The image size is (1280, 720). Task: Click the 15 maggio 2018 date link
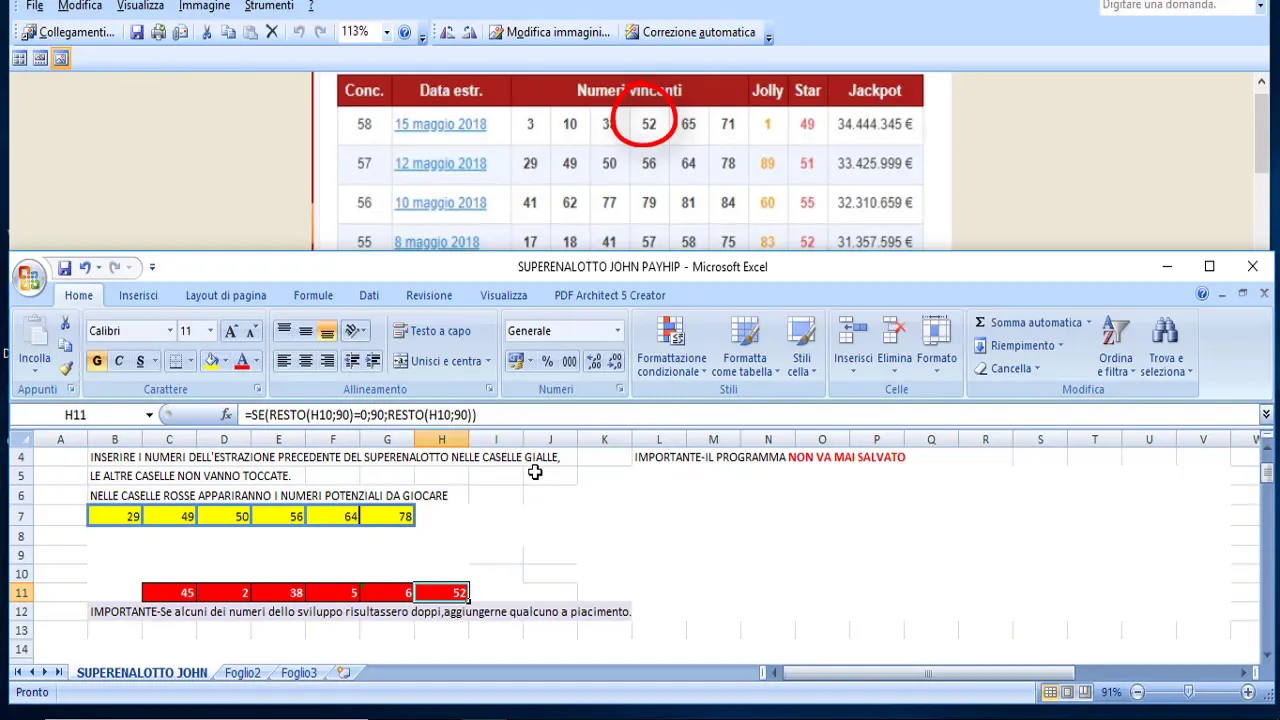(440, 124)
